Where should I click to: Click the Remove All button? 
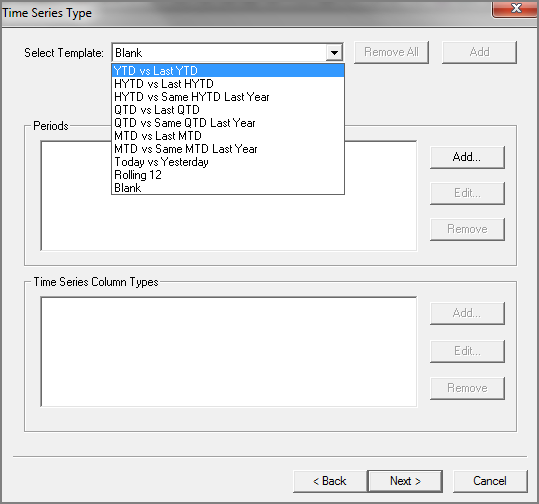[x=391, y=52]
